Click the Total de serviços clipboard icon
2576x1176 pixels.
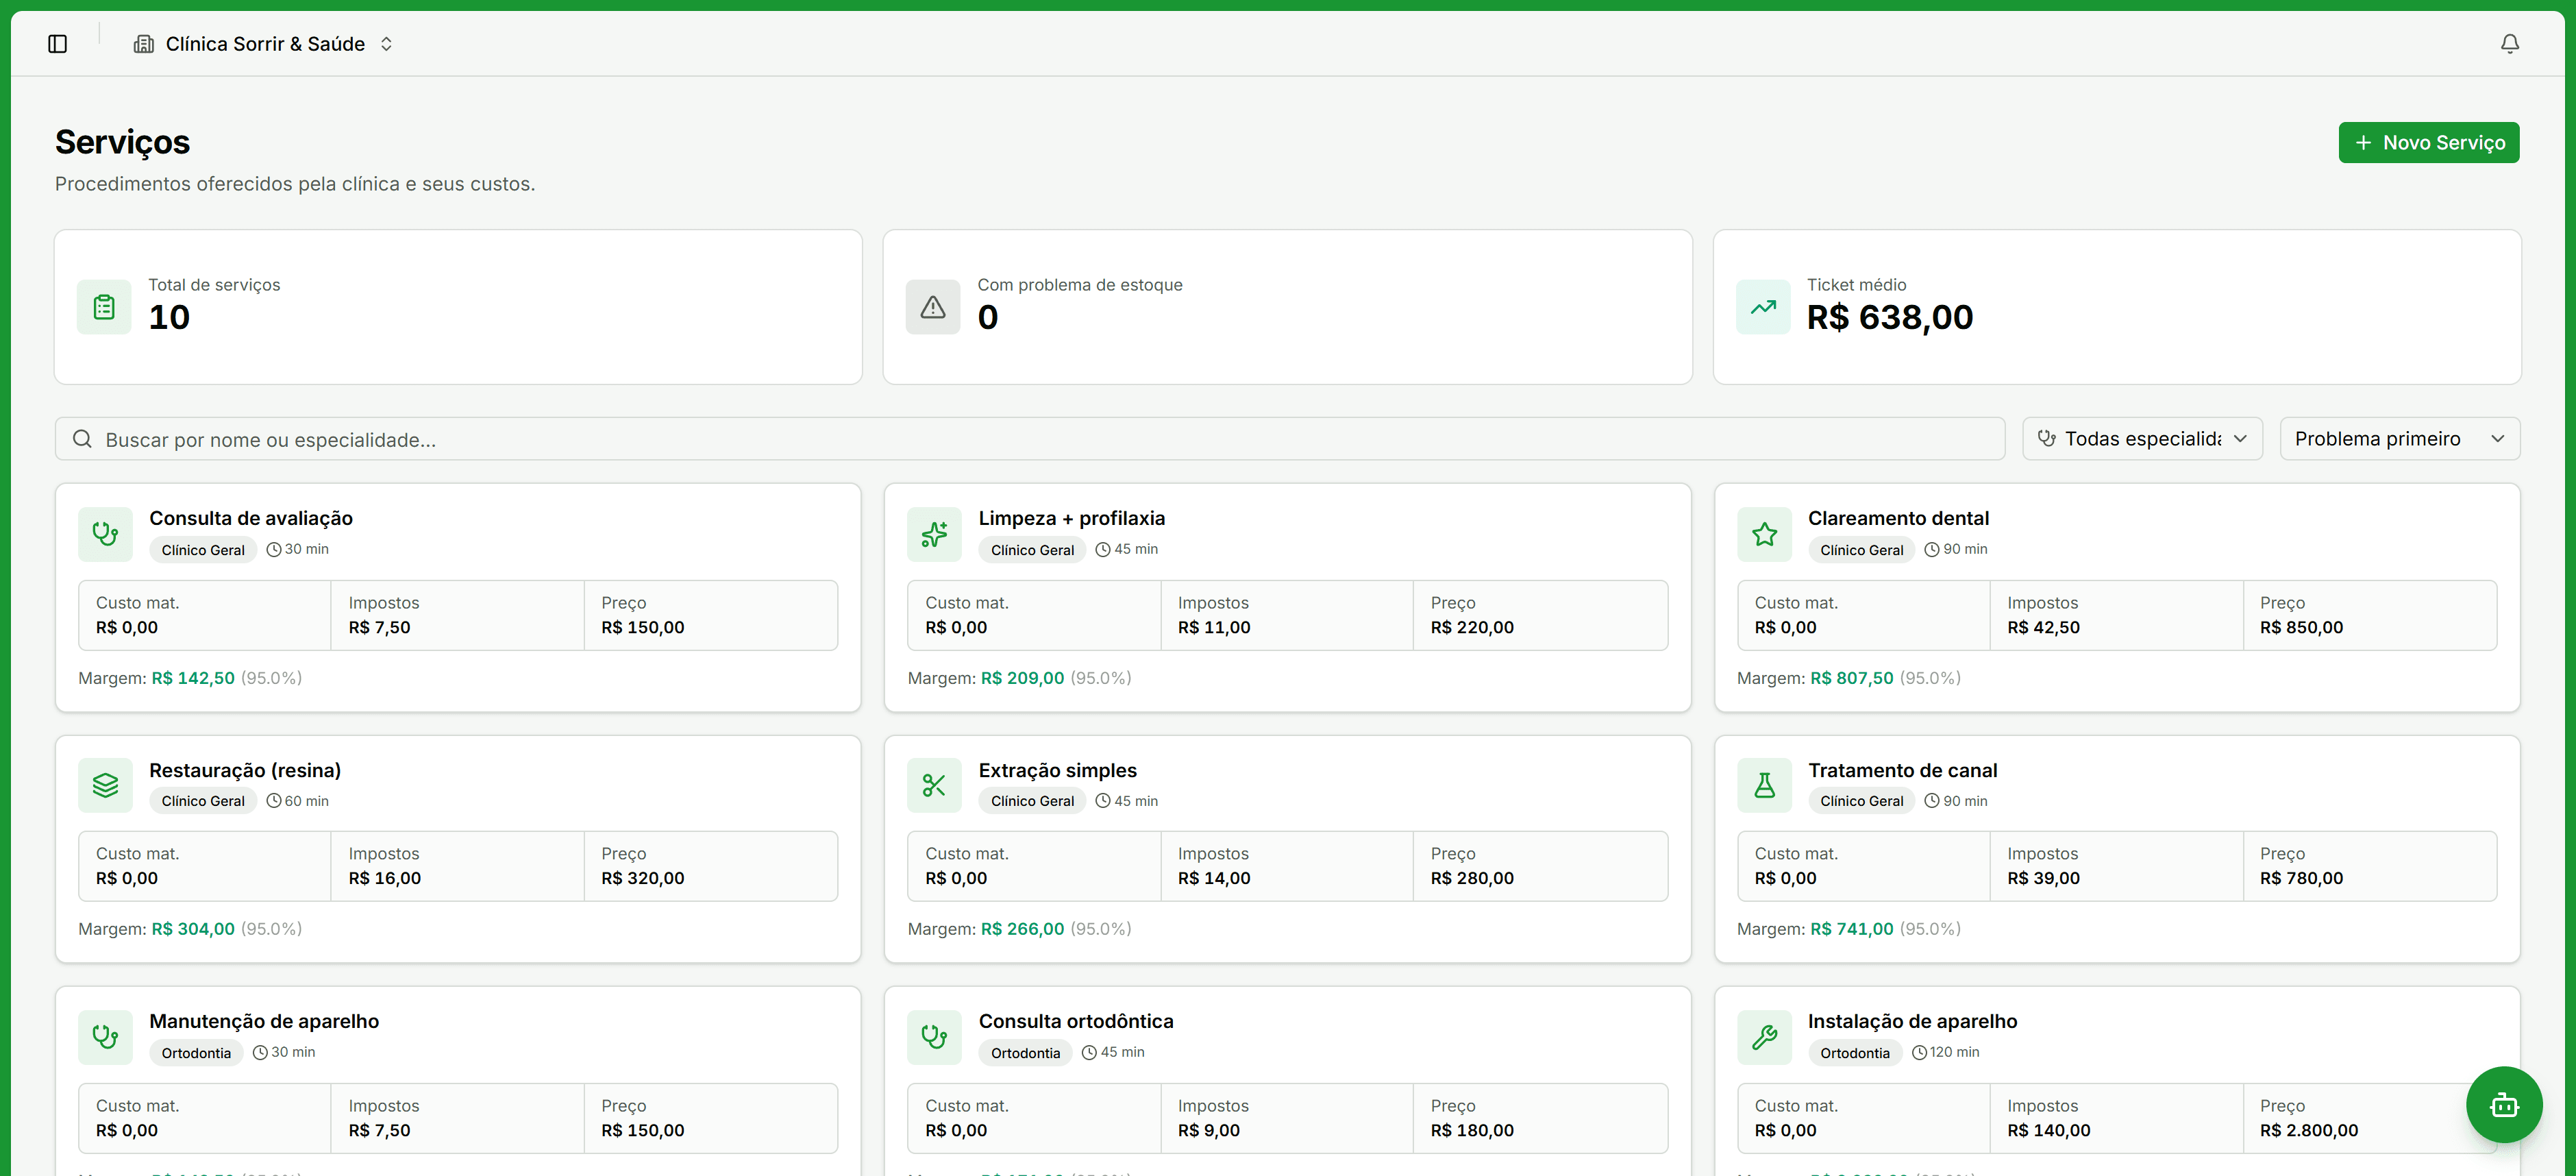(x=104, y=307)
